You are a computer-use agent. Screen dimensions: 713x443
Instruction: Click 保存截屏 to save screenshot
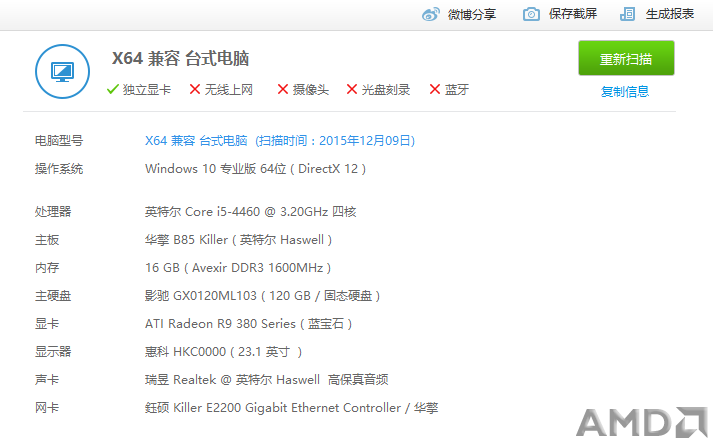point(572,14)
